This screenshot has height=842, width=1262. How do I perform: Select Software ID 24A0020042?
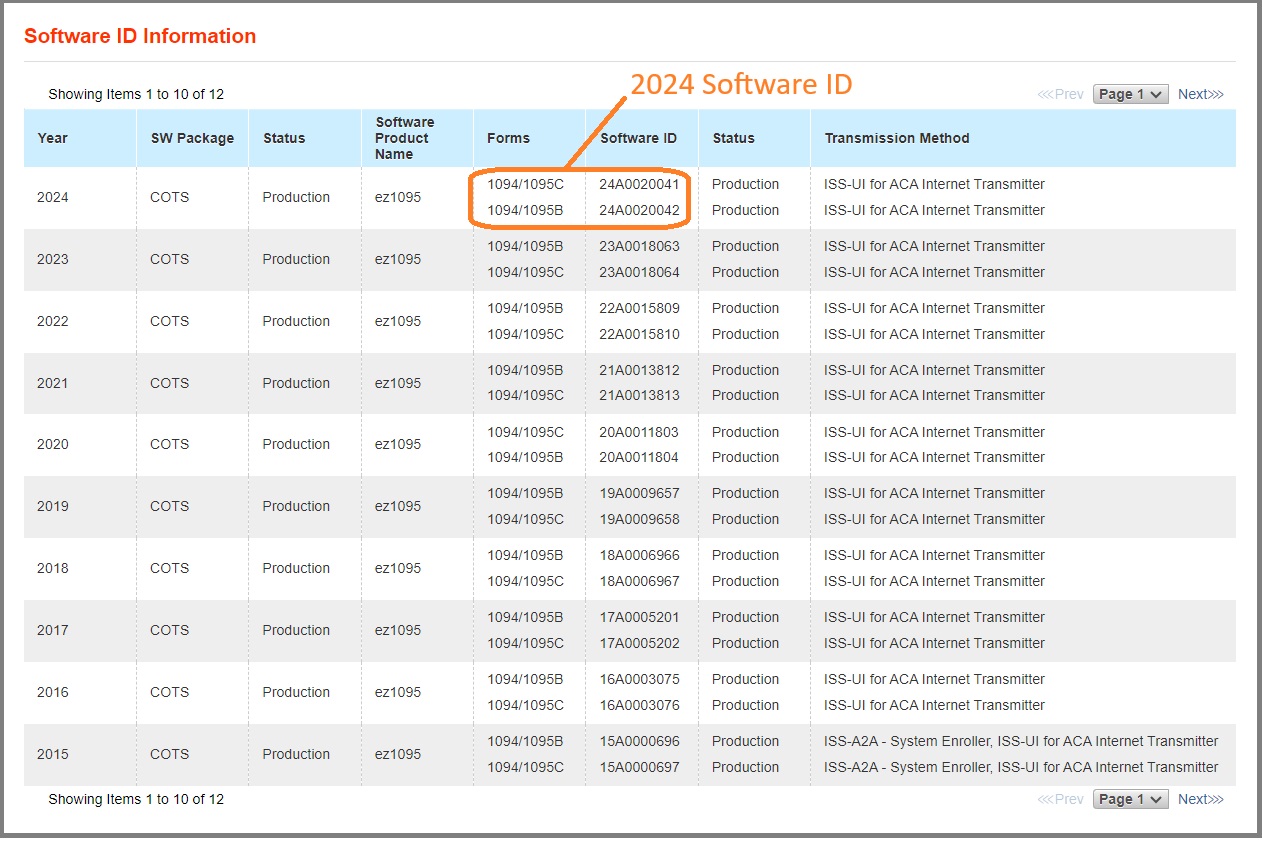pos(639,210)
